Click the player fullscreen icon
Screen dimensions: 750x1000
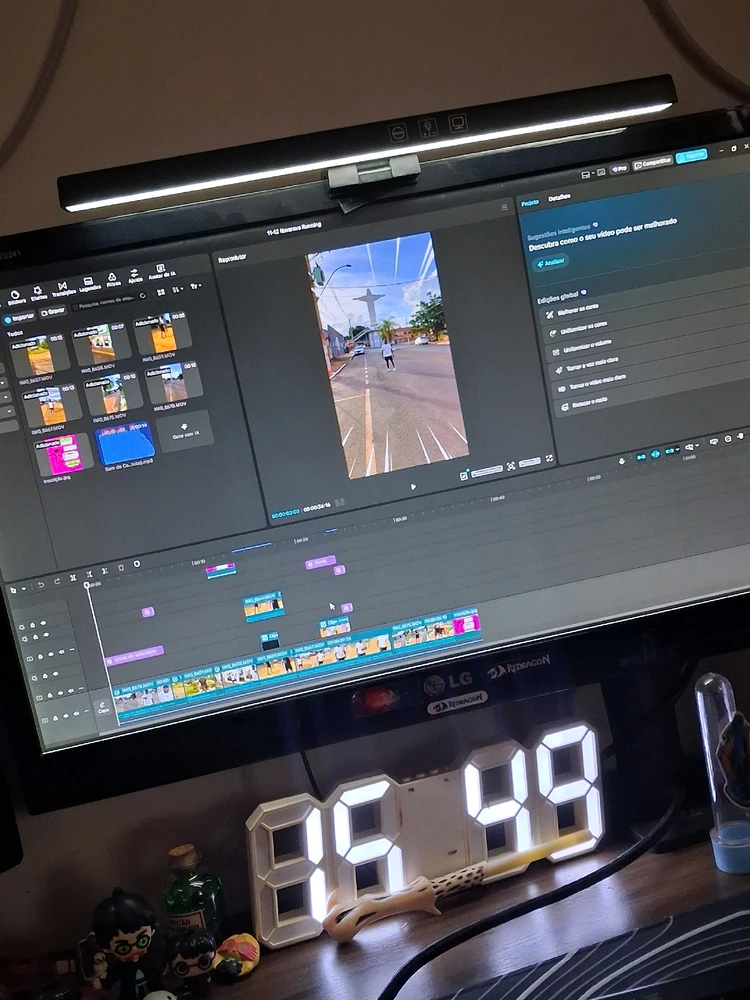(549, 459)
